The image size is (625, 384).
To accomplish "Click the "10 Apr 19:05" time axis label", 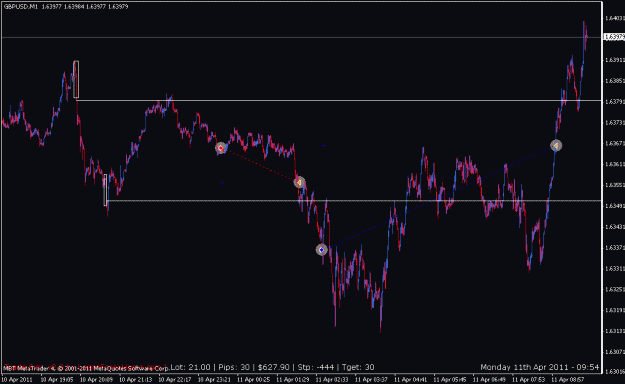I will (57, 379).
